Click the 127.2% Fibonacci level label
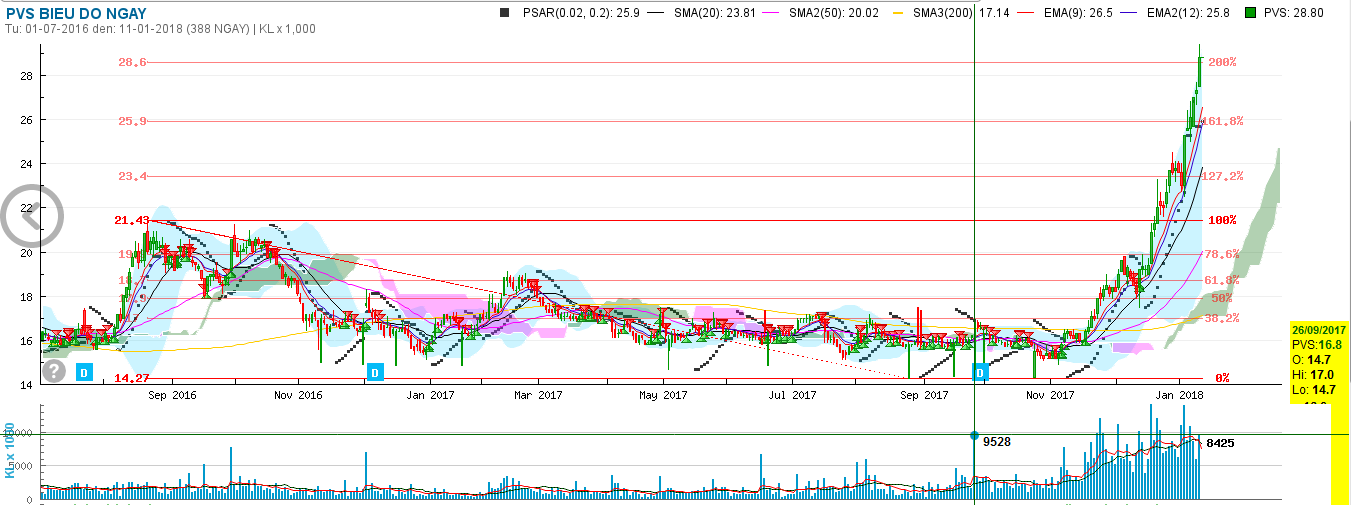The image size is (1351, 505). (x=1224, y=176)
